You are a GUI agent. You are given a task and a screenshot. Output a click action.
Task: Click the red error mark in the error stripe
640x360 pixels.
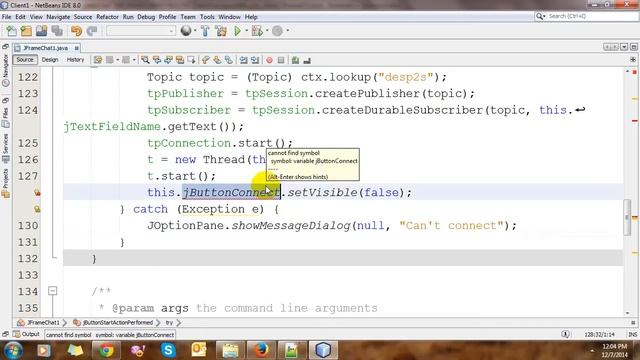(635, 121)
